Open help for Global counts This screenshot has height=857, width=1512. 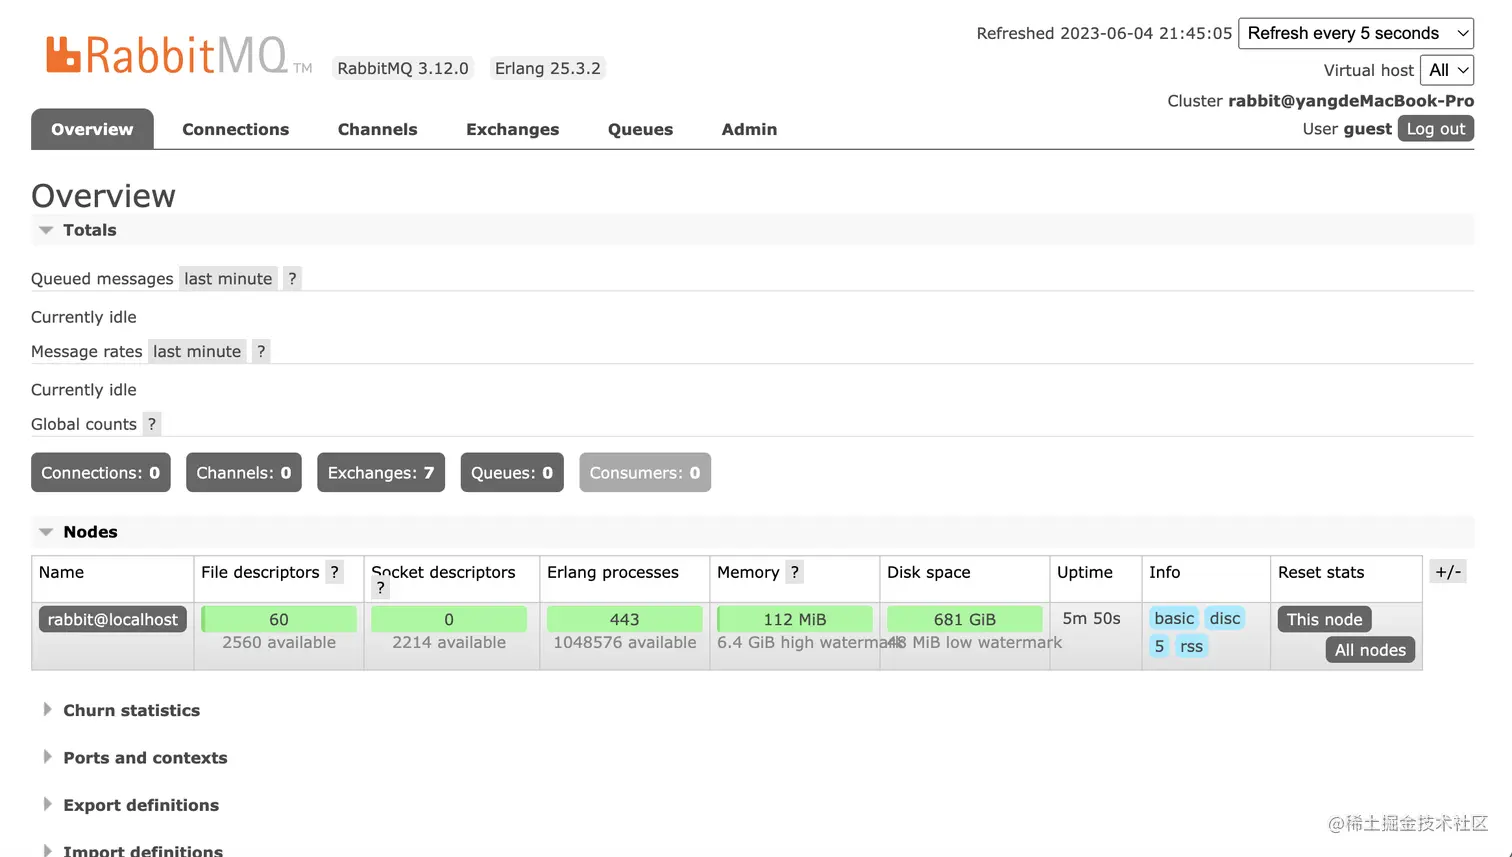coord(152,424)
